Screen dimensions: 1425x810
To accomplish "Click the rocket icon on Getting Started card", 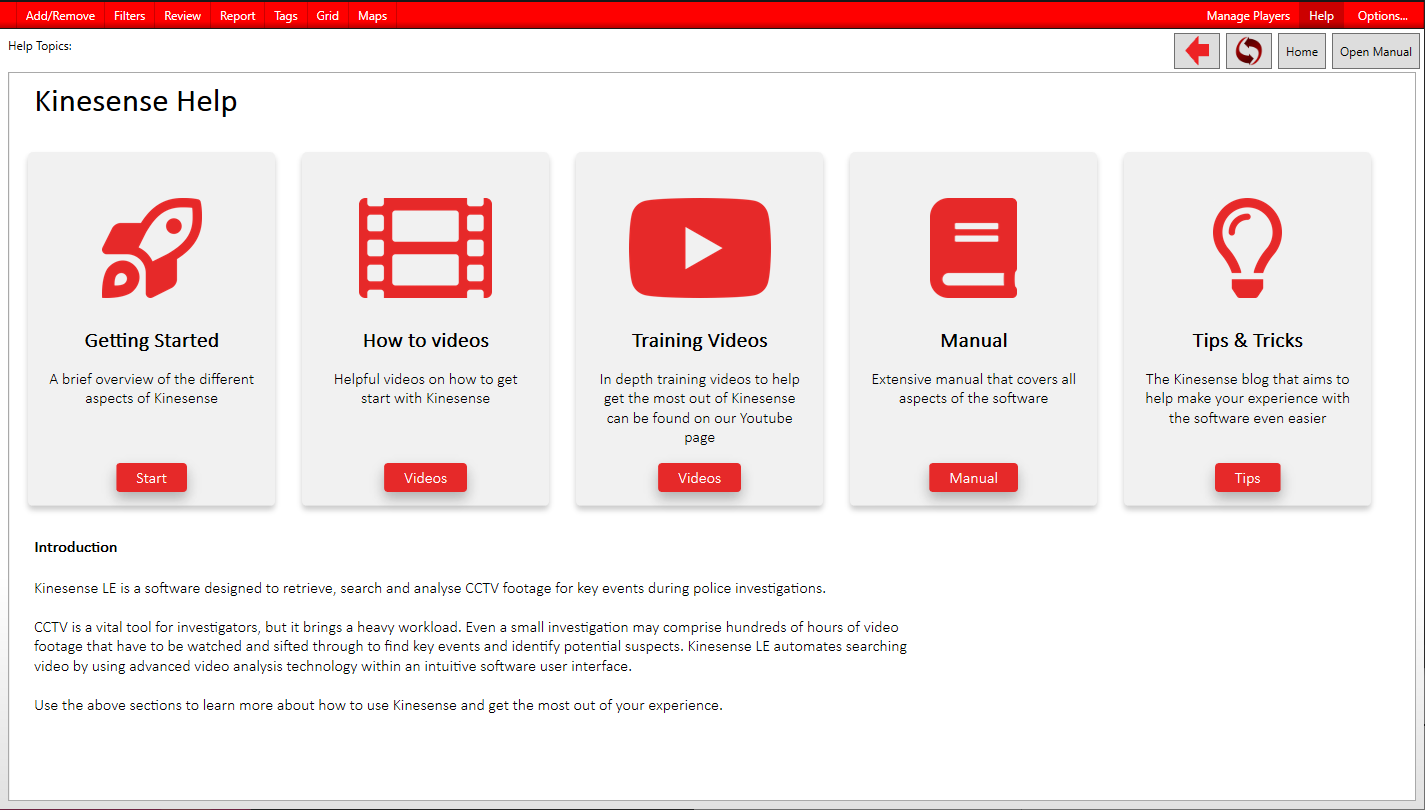I will pyautogui.click(x=152, y=248).
